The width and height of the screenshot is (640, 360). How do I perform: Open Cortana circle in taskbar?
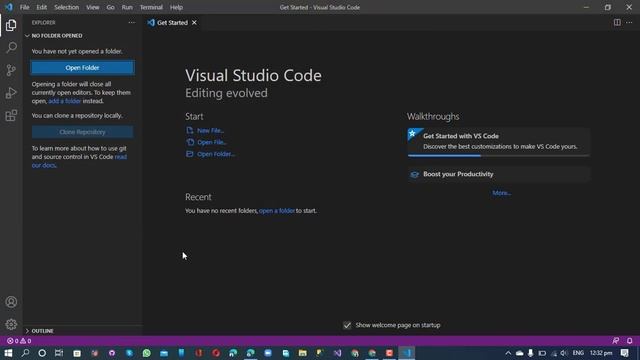(42, 353)
